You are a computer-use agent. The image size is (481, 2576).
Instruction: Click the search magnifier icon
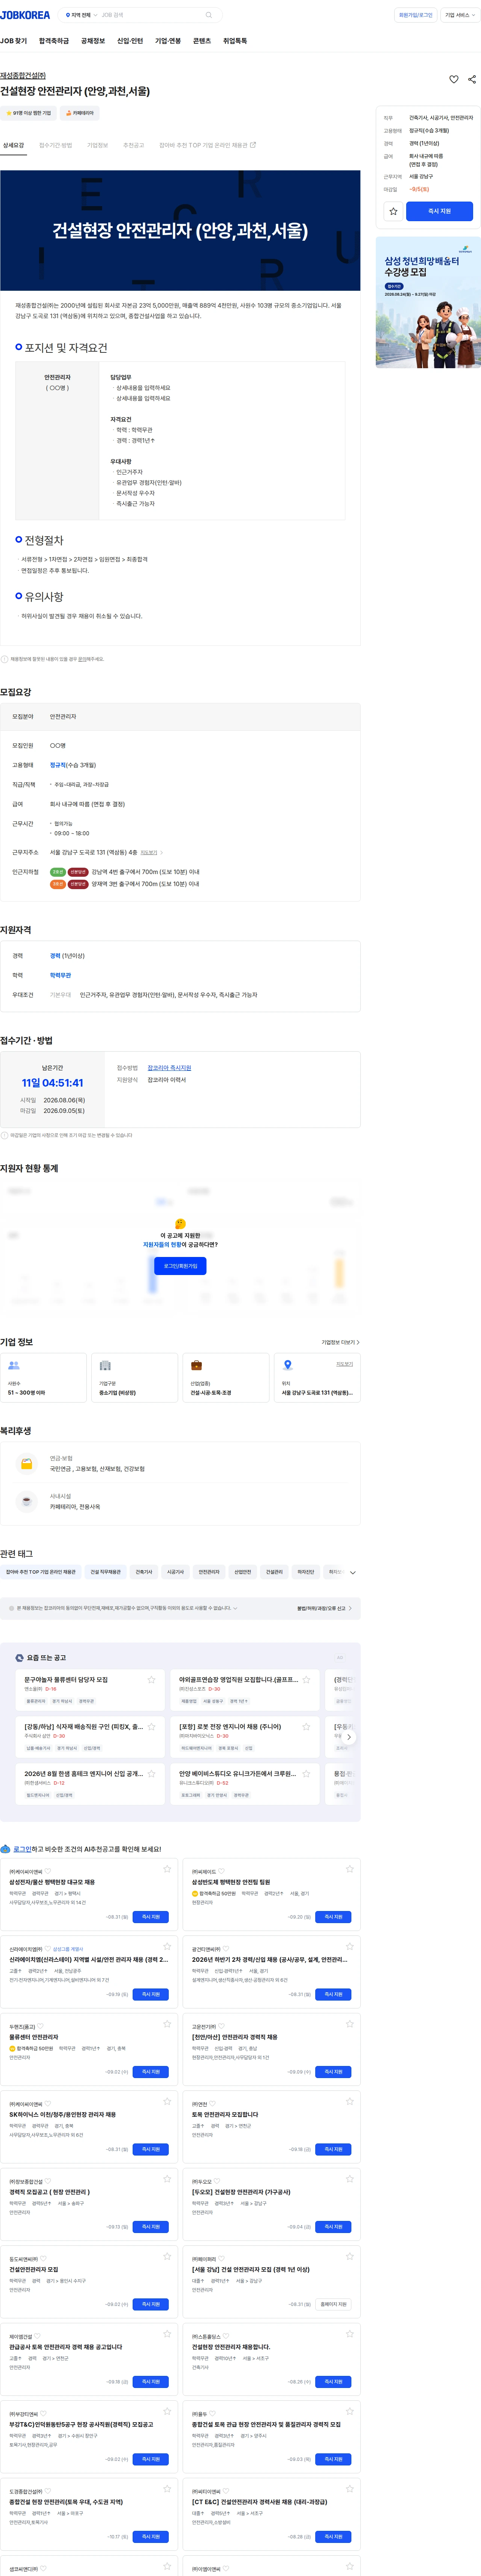tap(208, 15)
